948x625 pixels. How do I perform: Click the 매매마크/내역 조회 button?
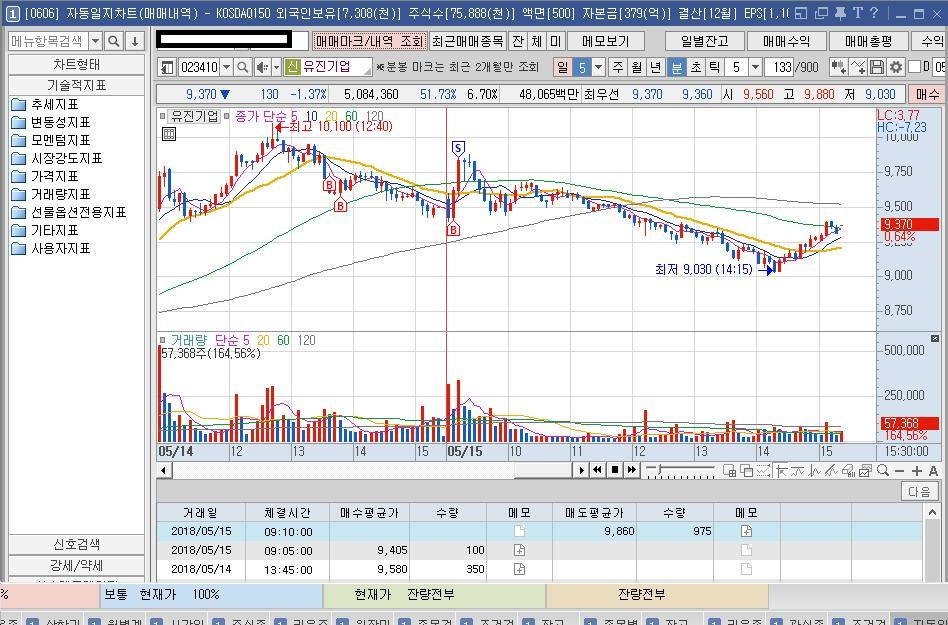coord(369,41)
